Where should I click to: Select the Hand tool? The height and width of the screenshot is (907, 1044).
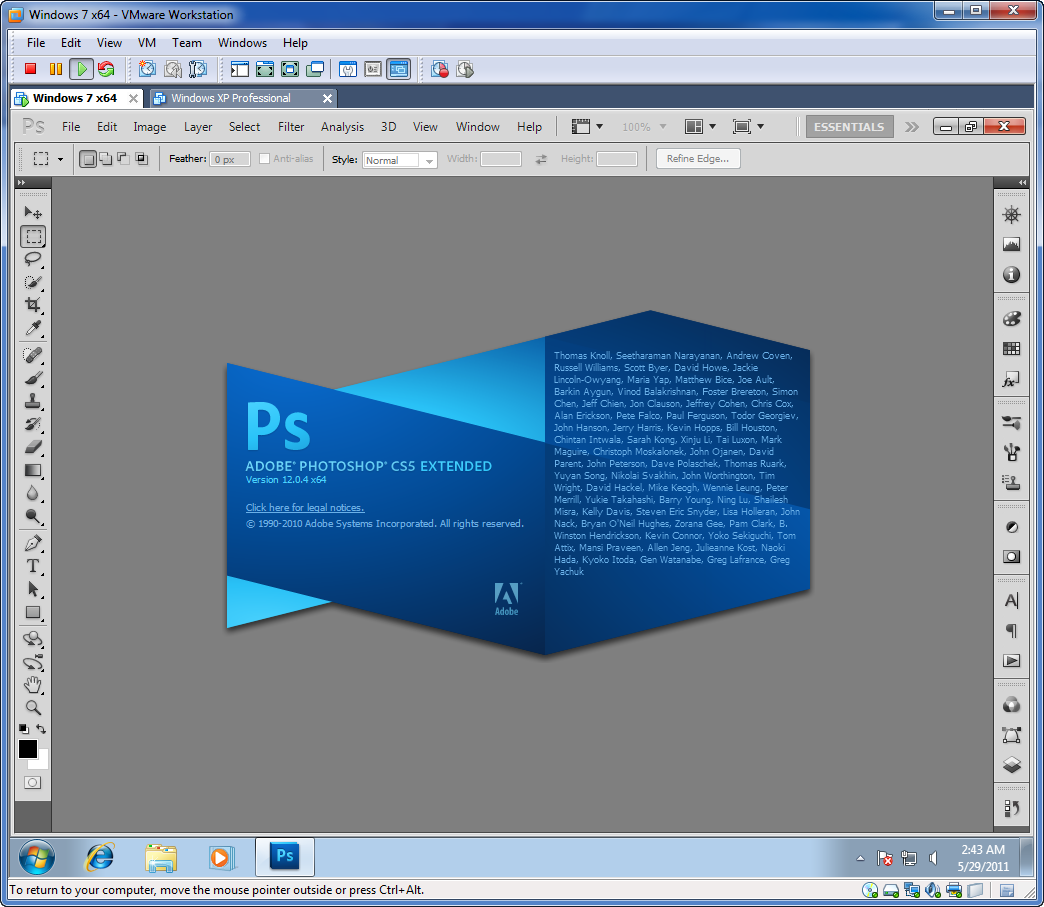point(33,685)
